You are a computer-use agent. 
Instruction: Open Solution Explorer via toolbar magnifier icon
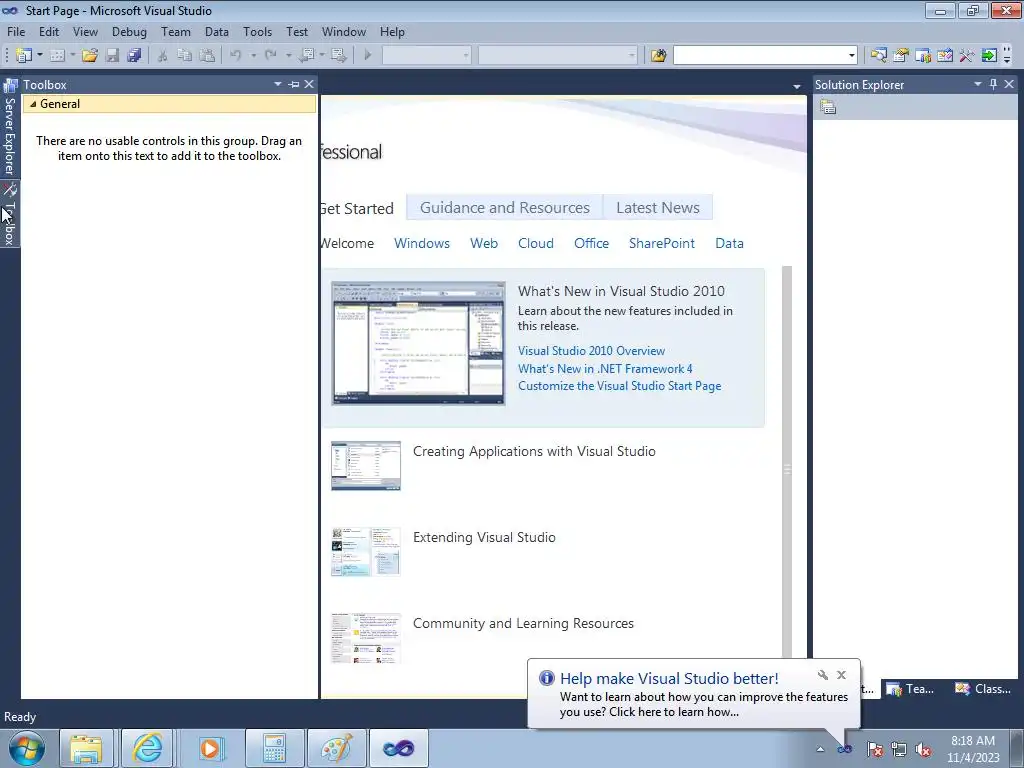pyautogui.click(x=878, y=56)
